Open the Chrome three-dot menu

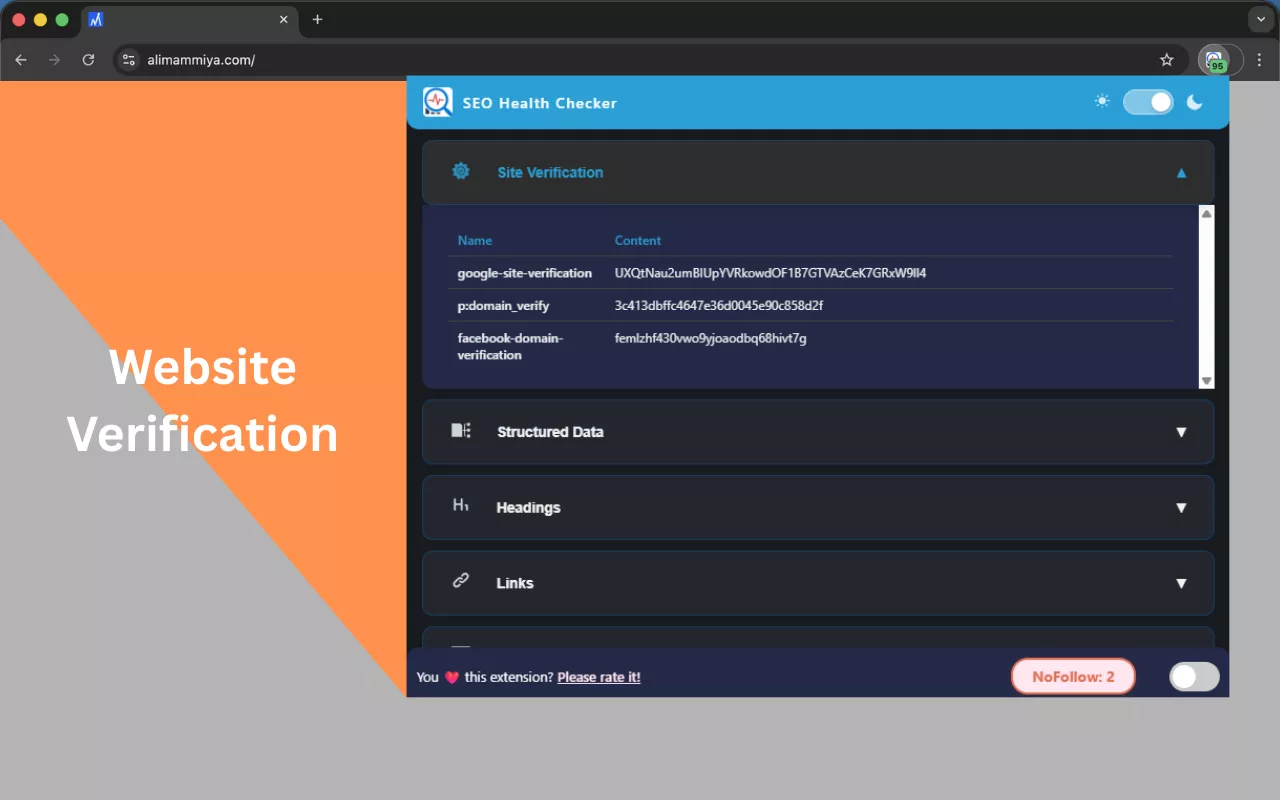tap(1259, 60)
